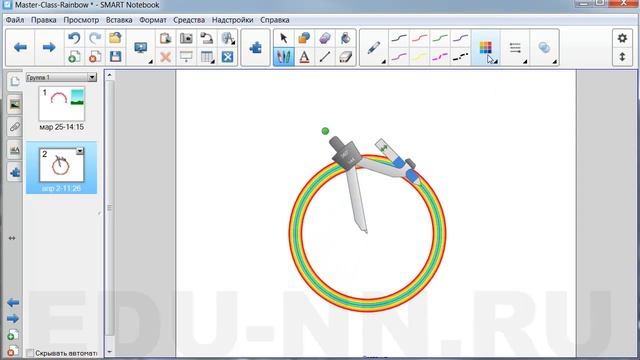Click the screen capture camera icon

click(186, 38)
